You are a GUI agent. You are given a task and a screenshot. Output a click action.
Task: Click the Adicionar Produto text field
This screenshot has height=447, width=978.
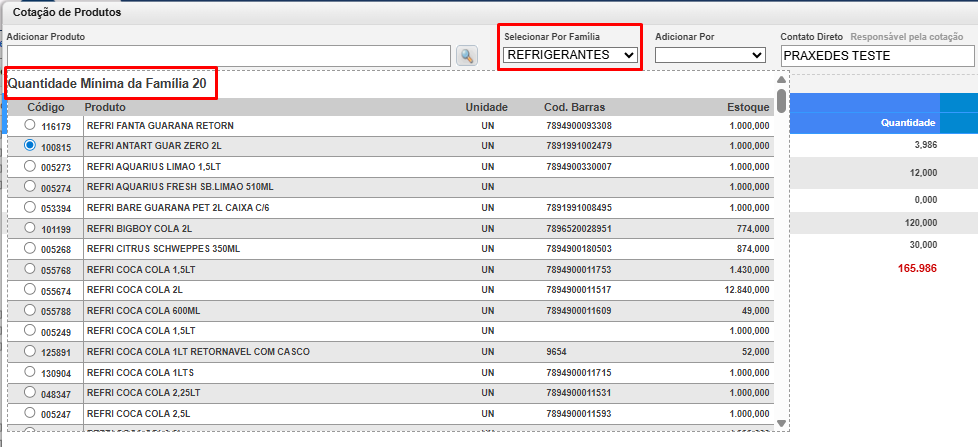[x=229, y=56]
